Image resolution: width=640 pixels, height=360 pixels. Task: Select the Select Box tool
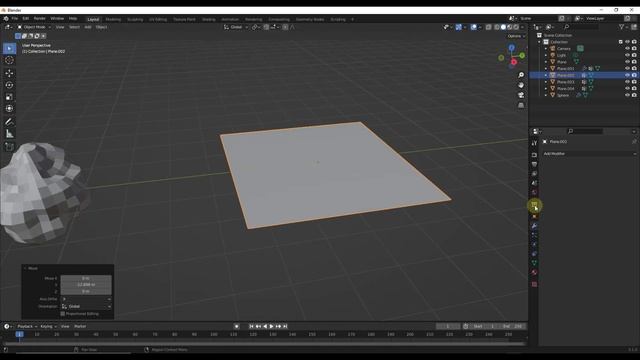point(9,49)
